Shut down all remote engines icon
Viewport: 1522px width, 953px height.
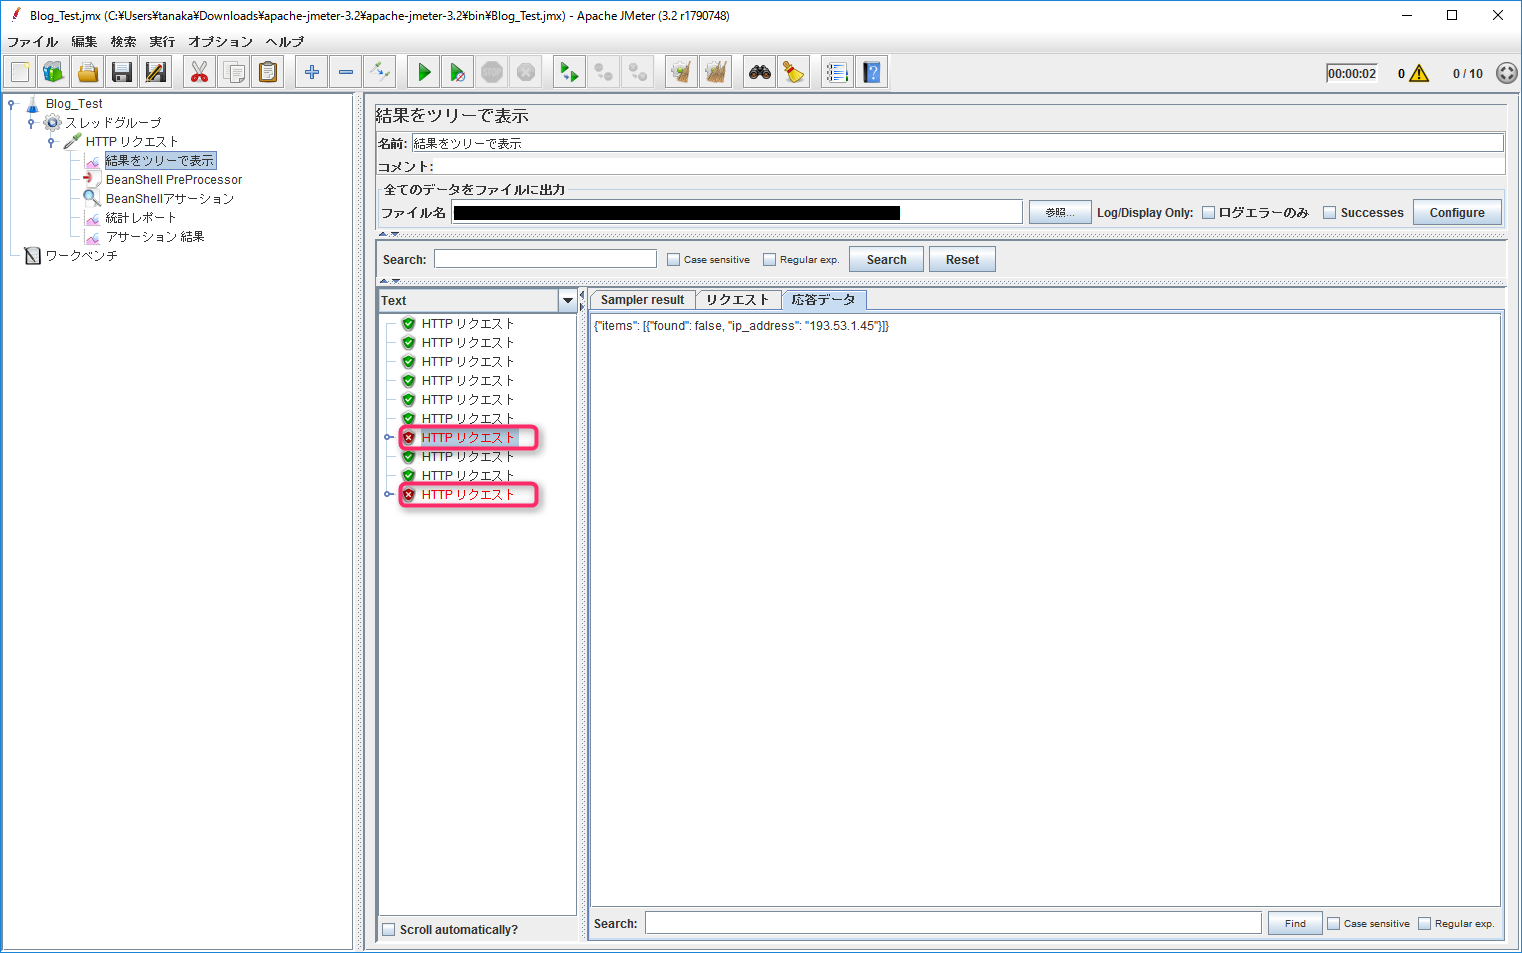(638, 72)
